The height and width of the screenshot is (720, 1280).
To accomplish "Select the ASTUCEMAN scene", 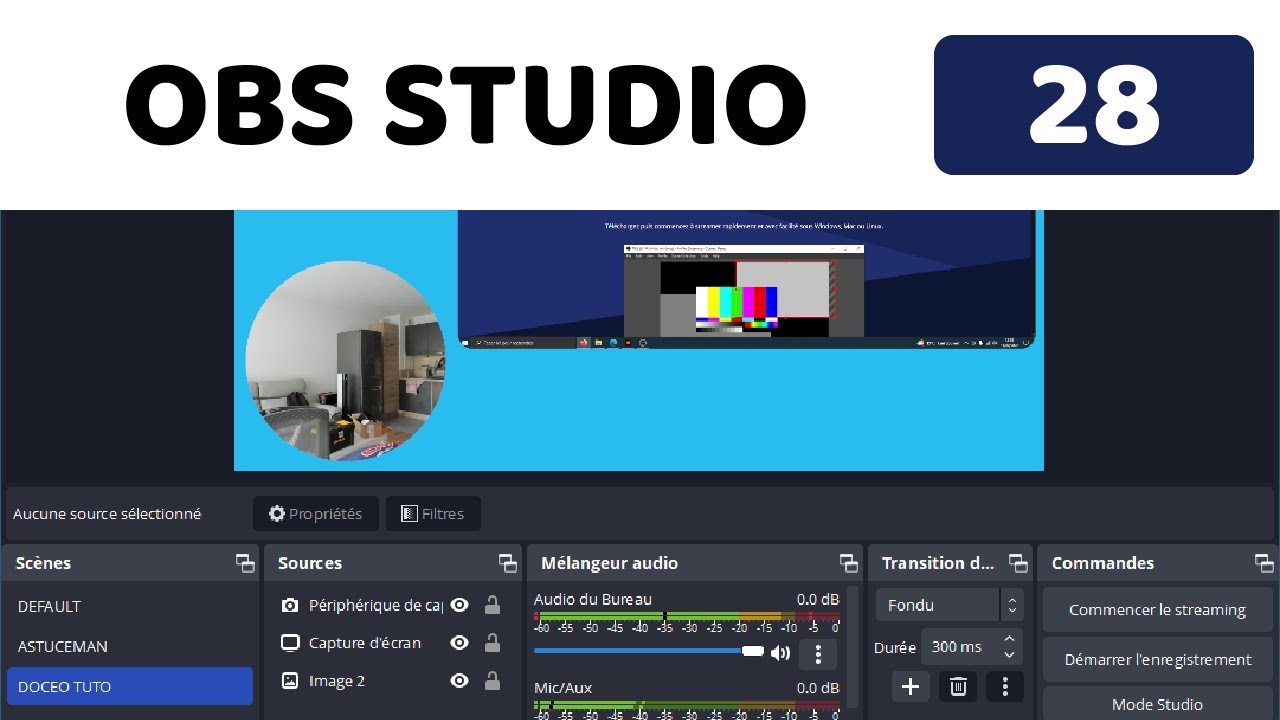I will coord(130,647).
